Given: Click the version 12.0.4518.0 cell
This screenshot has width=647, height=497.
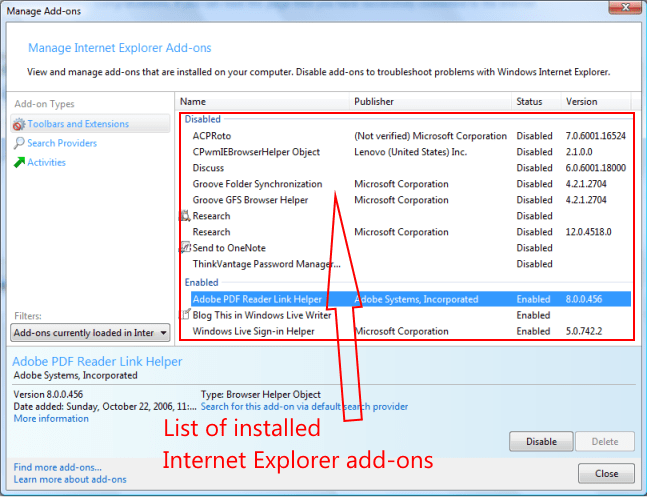Looking at the screenshot, I should (x=588, y=232).
